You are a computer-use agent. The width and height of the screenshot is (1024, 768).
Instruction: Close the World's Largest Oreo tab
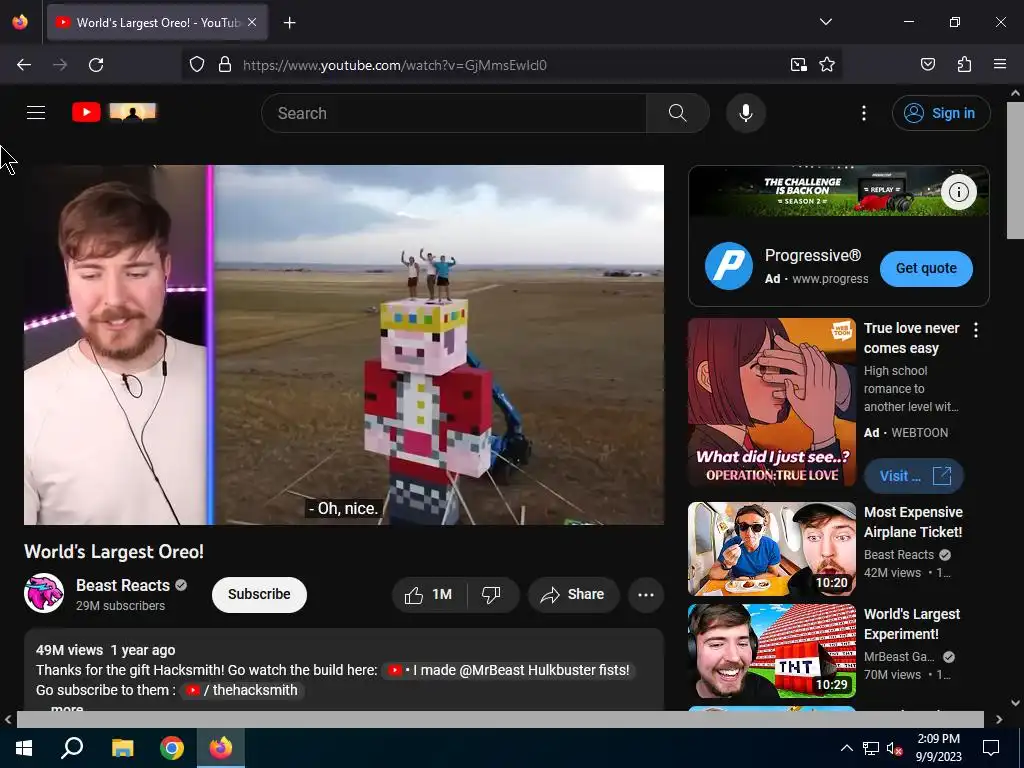pyautogui.click(x=252, y=22)
